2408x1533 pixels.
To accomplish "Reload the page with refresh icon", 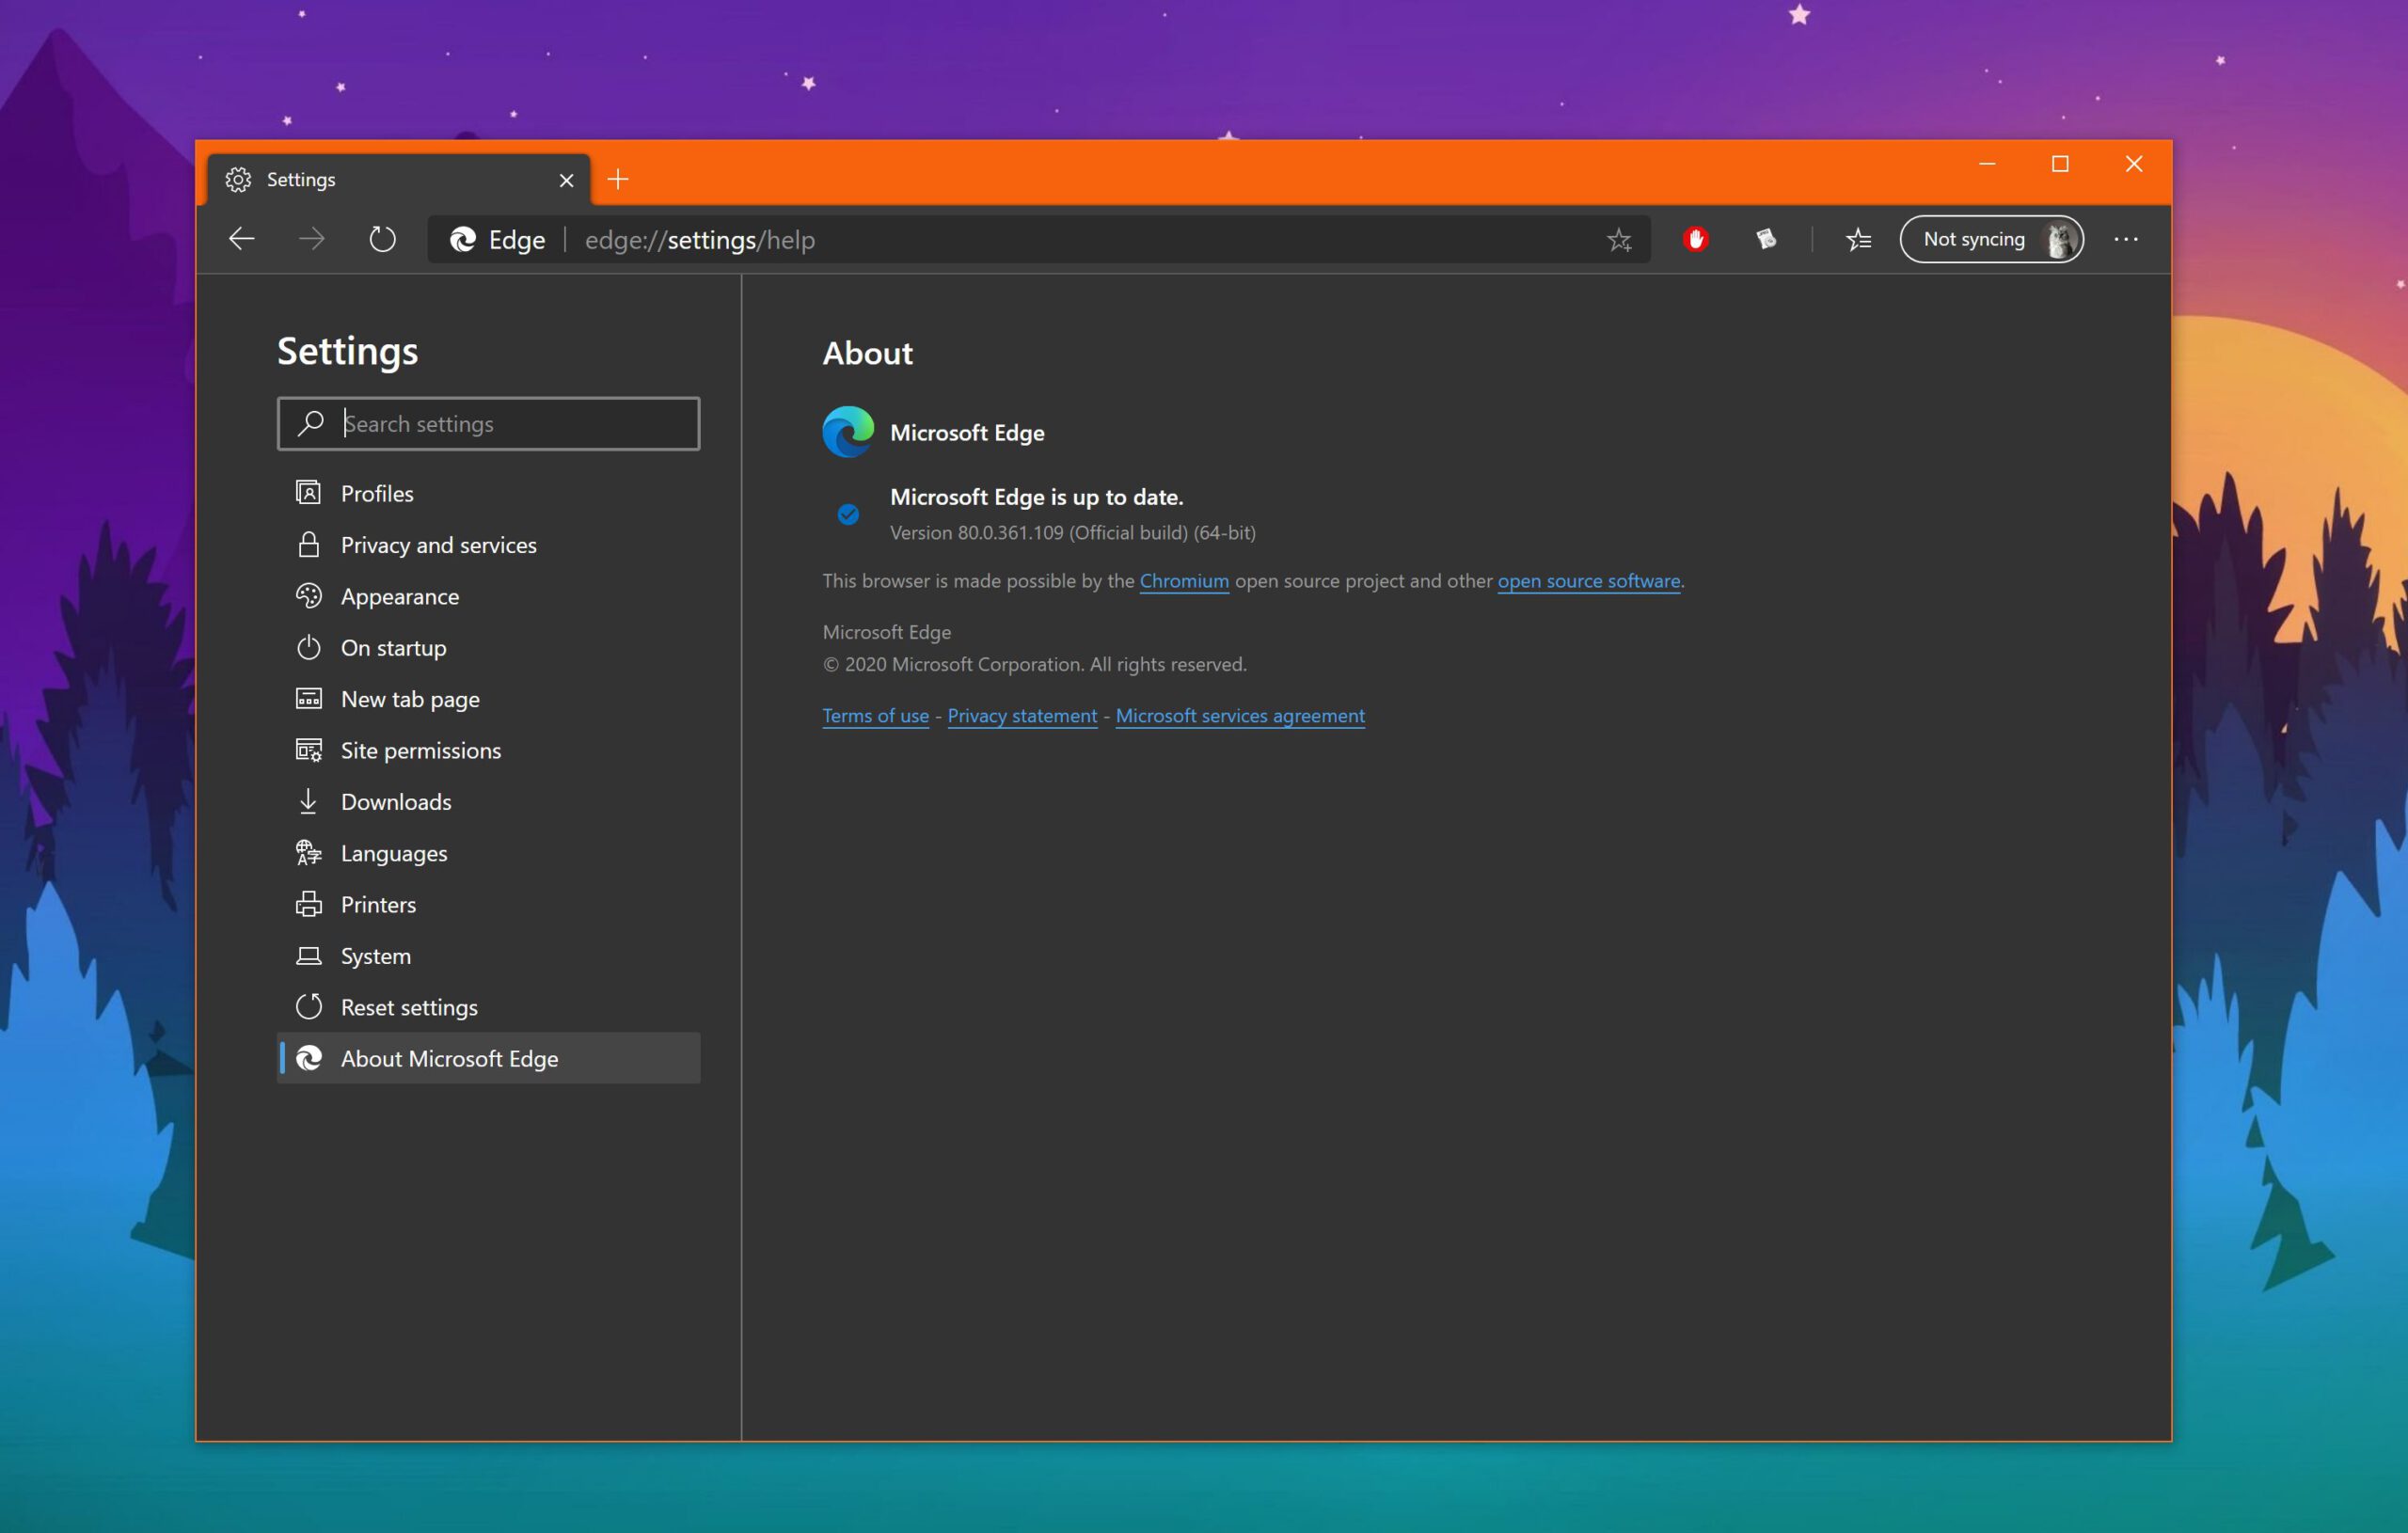I will point(382,239).
